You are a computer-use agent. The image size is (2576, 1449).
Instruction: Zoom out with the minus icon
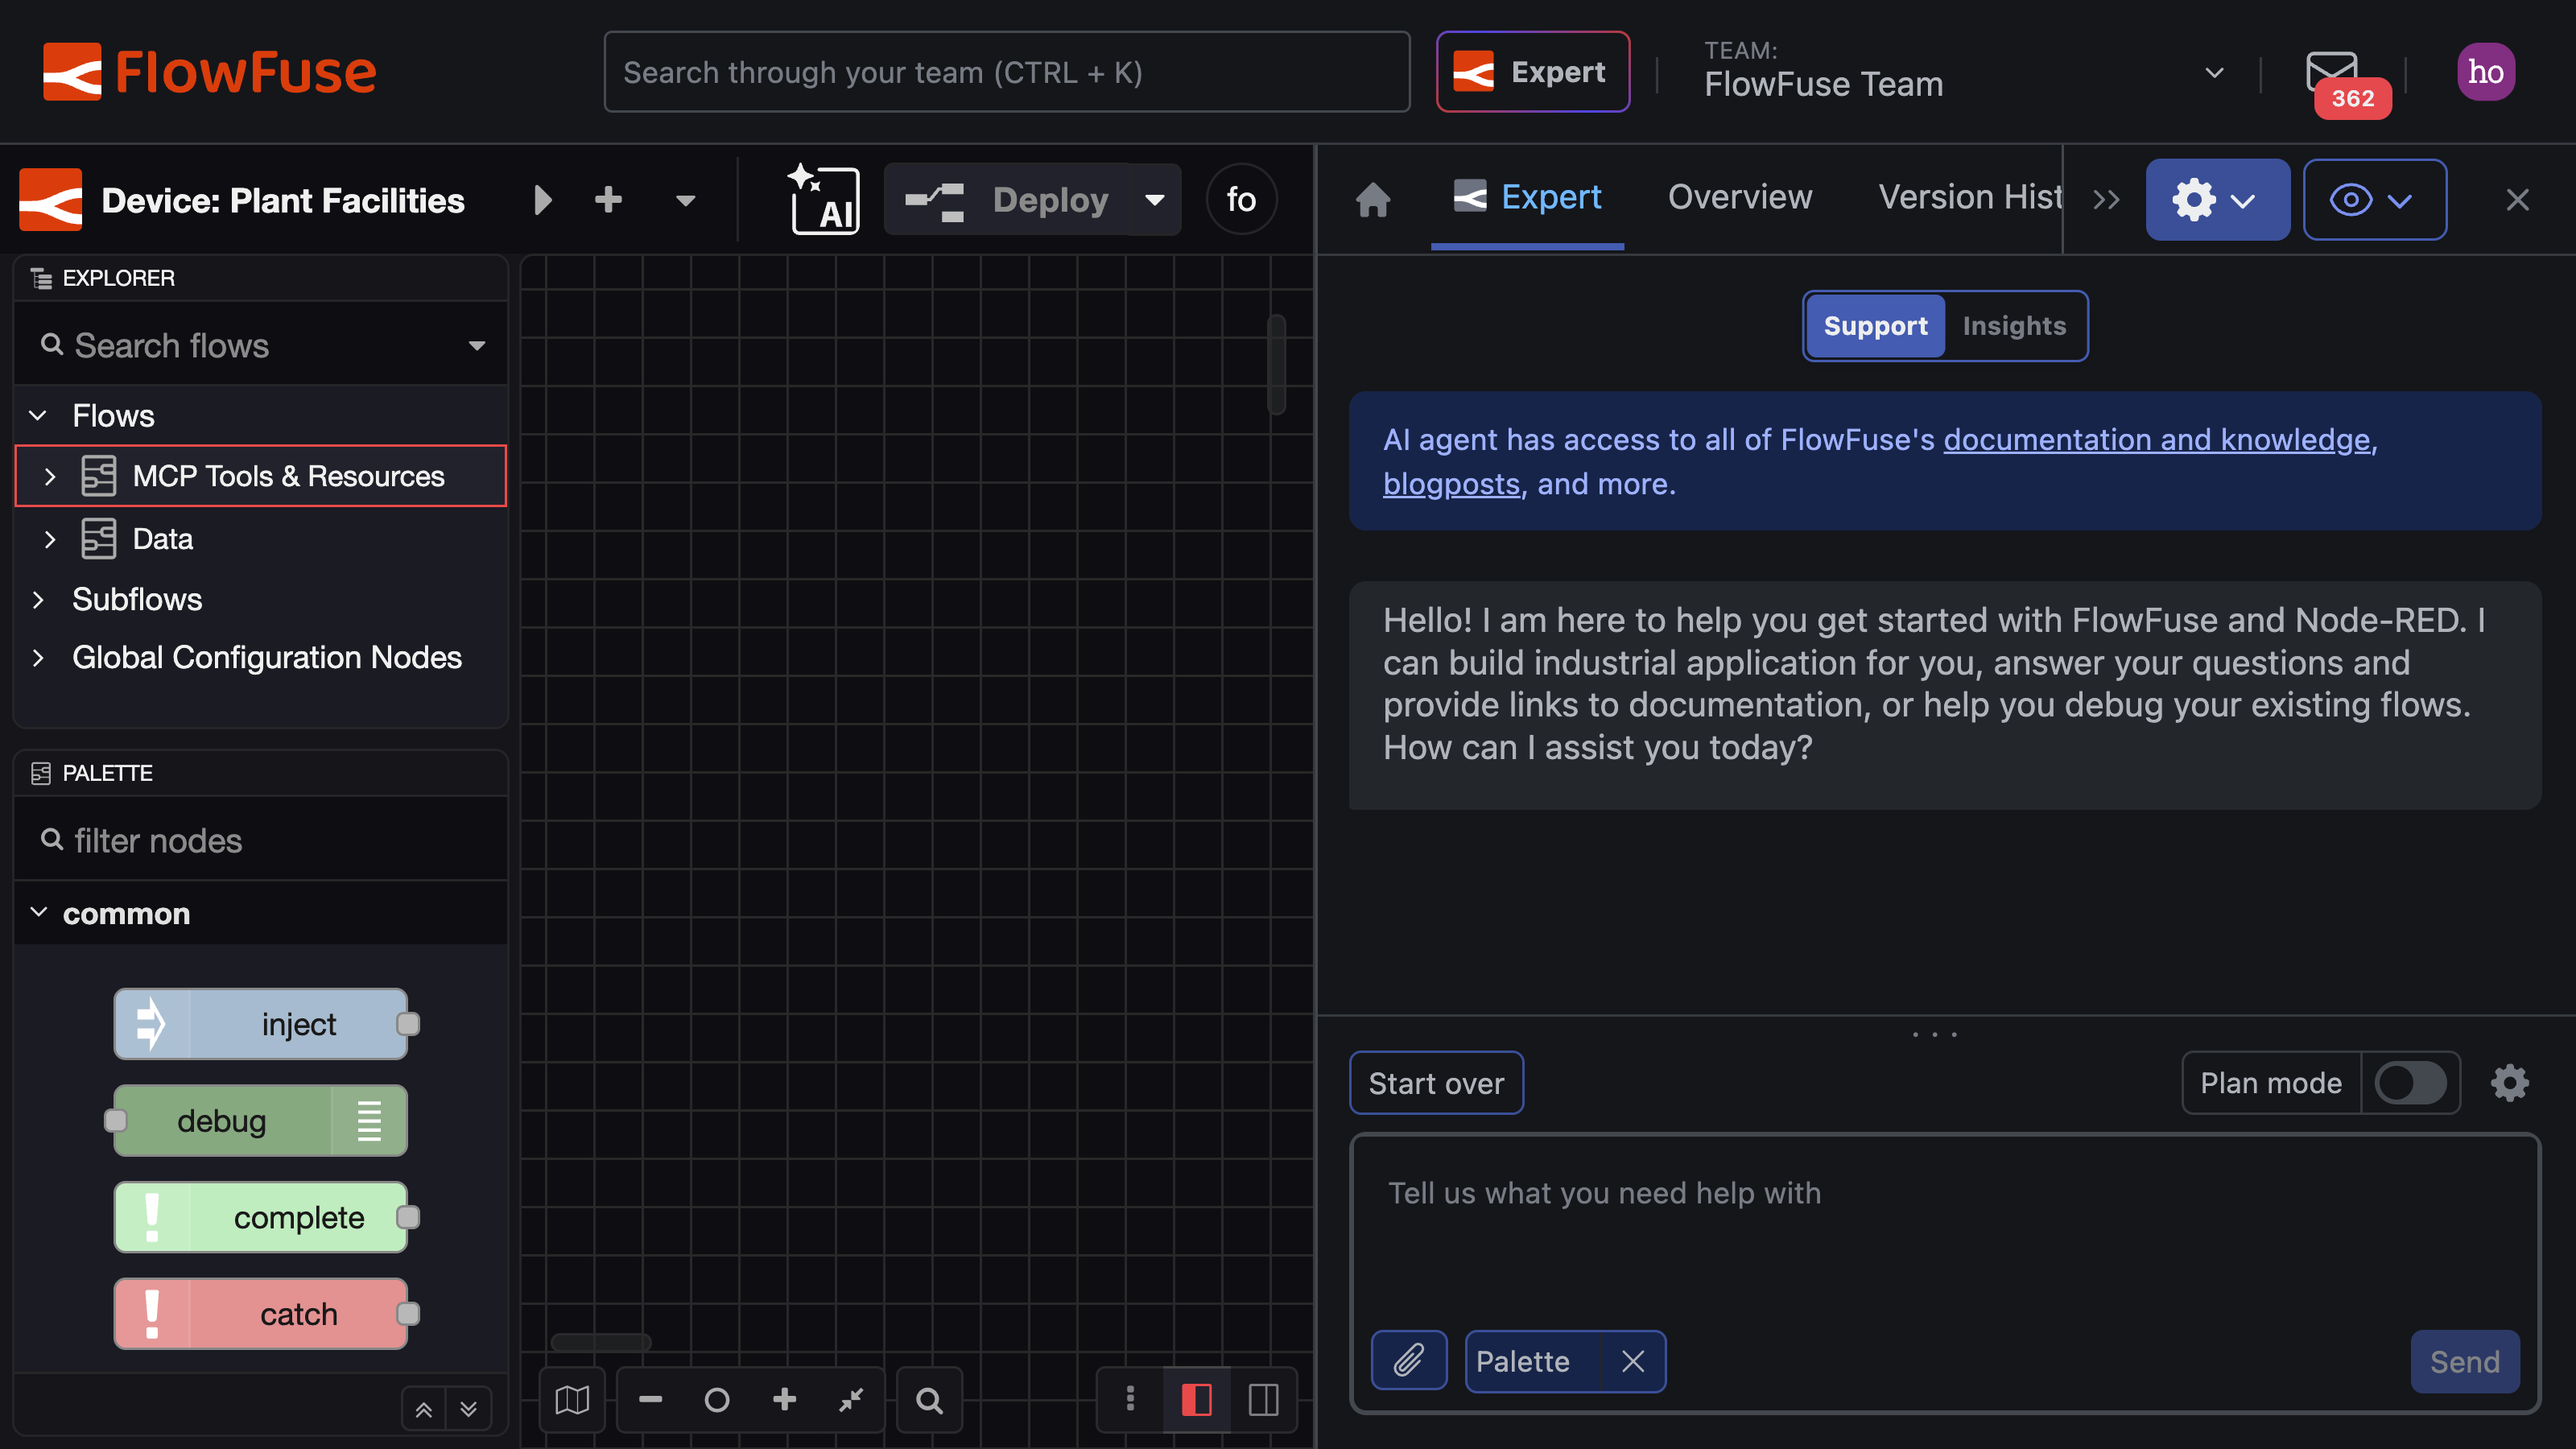coord(651,1400)
